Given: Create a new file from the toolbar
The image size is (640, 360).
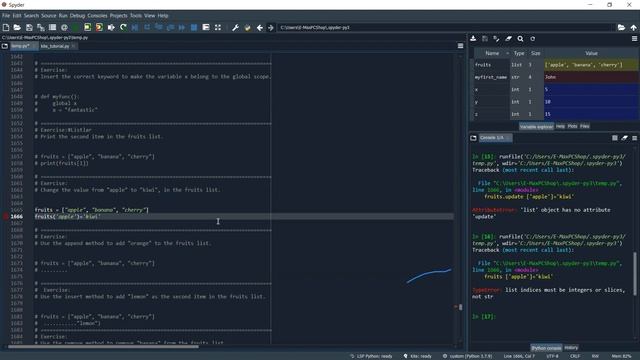Looking at the screenshot, I should [6, 27].
